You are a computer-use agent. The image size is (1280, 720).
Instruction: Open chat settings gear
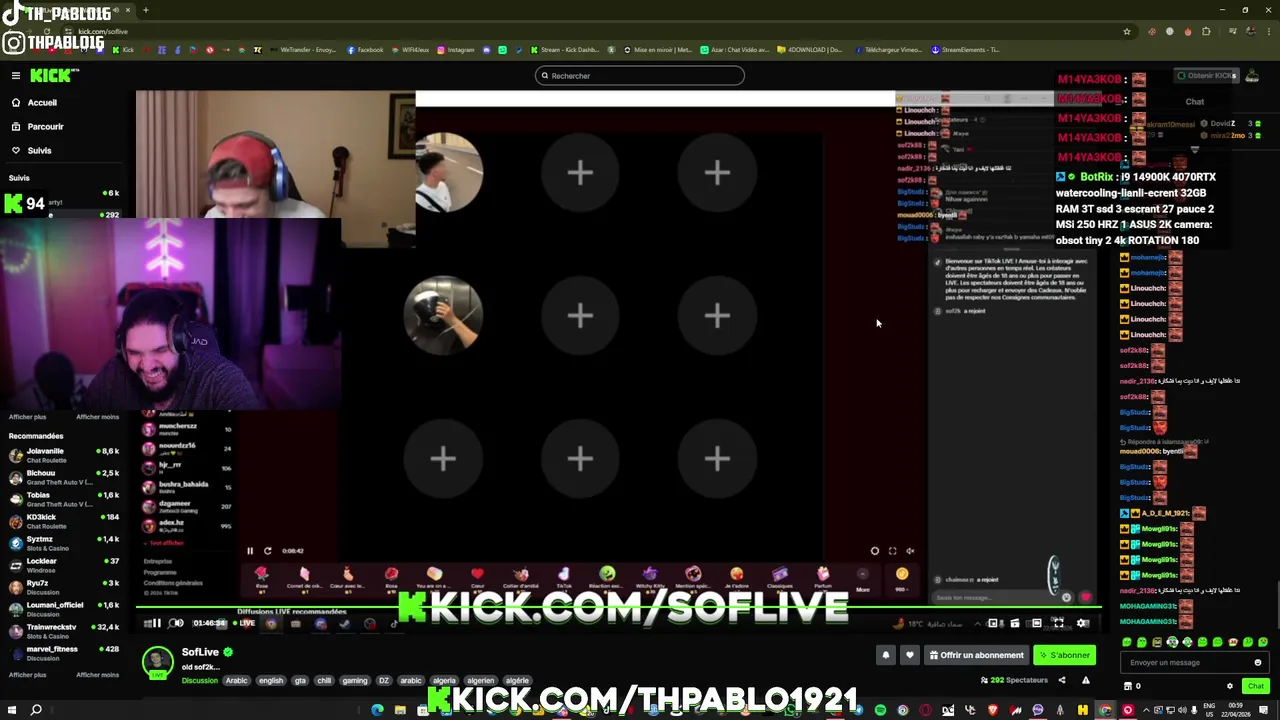point(1230,686)
